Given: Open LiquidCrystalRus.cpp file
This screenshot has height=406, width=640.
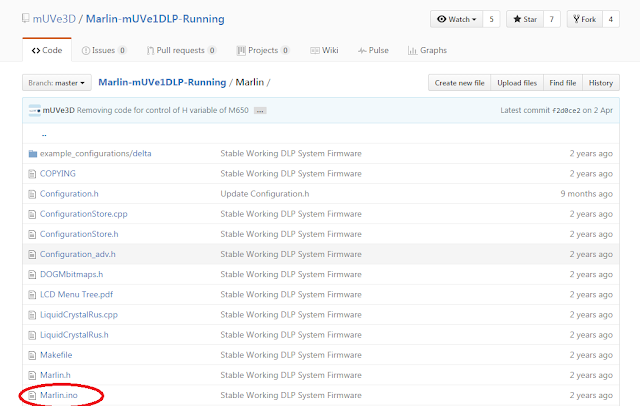Looking at the screenshot, I should pyautogui.click(x=79, y=315).
